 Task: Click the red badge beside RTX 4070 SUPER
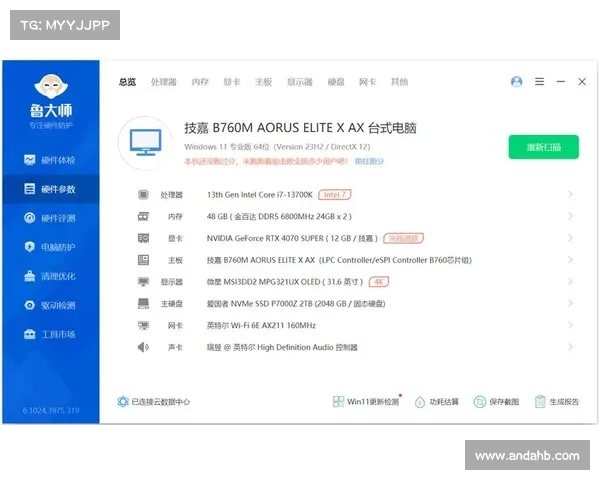[403, 238]
